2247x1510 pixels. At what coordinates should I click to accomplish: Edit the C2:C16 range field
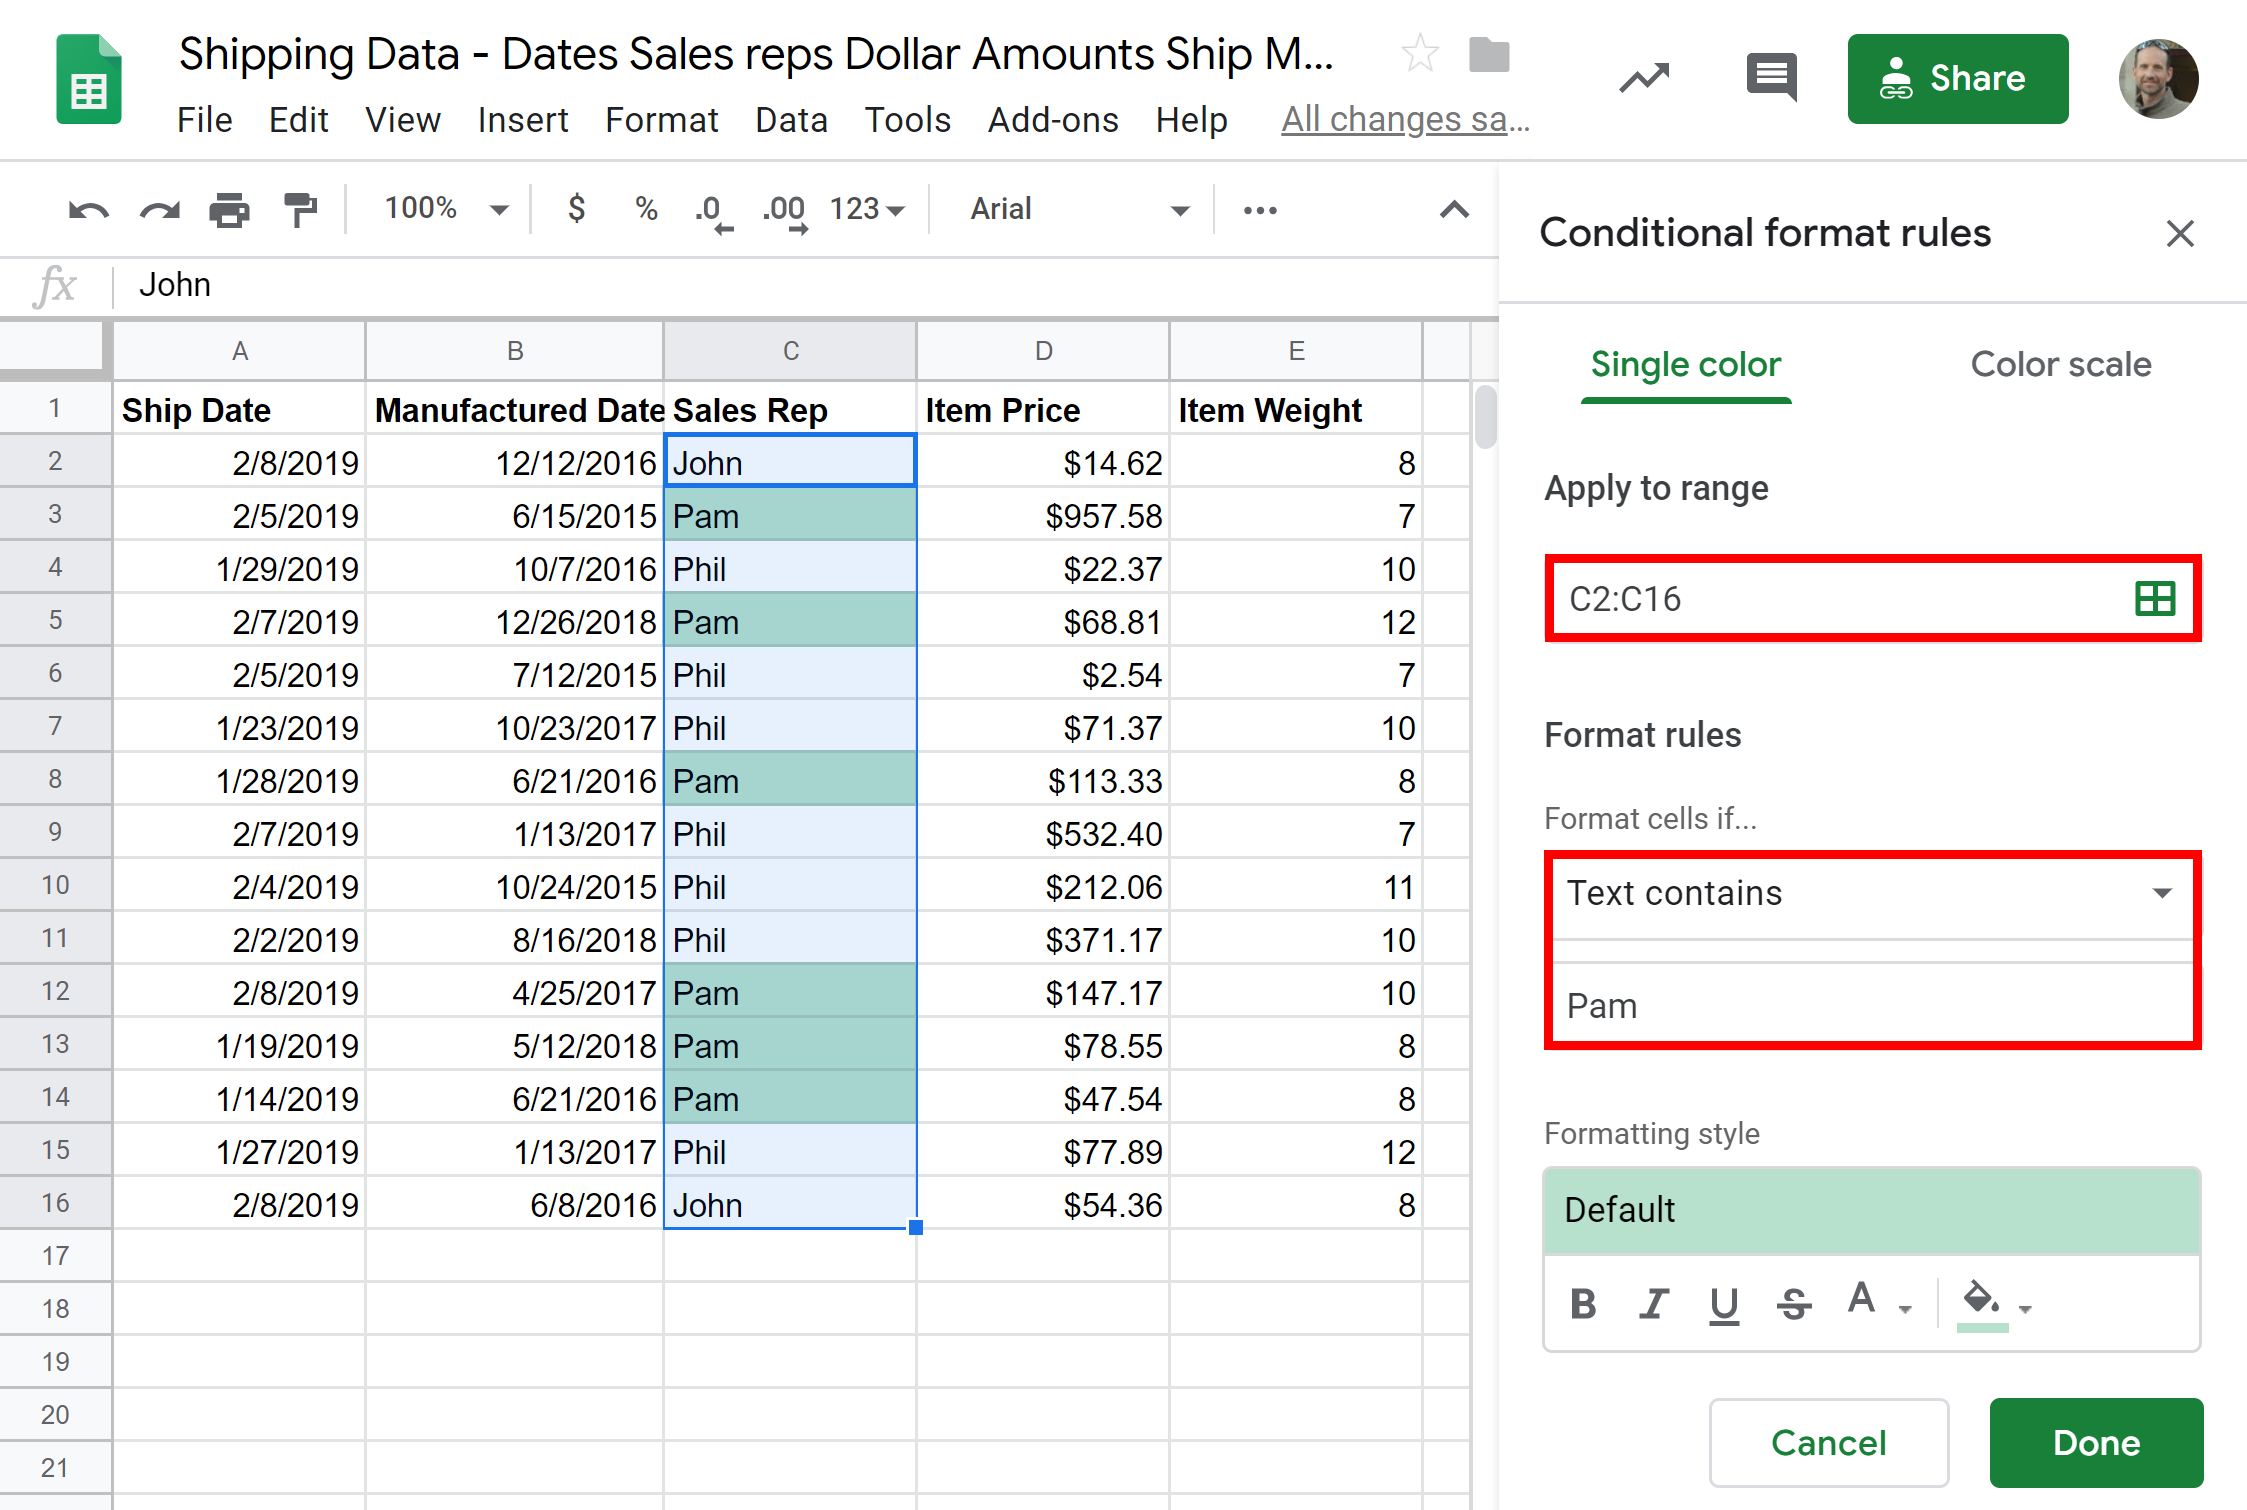click(x=1840, y=599)
